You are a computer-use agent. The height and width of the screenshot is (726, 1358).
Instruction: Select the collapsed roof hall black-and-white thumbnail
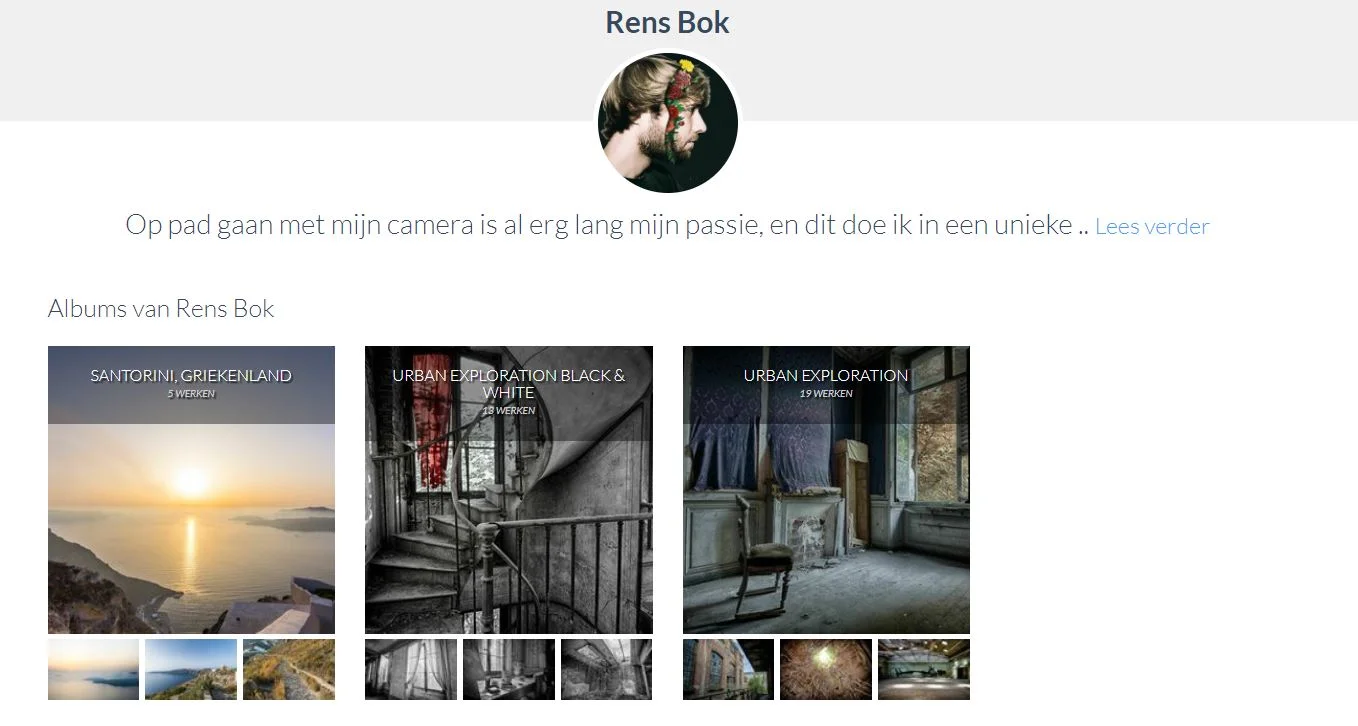tap(606, 670)
